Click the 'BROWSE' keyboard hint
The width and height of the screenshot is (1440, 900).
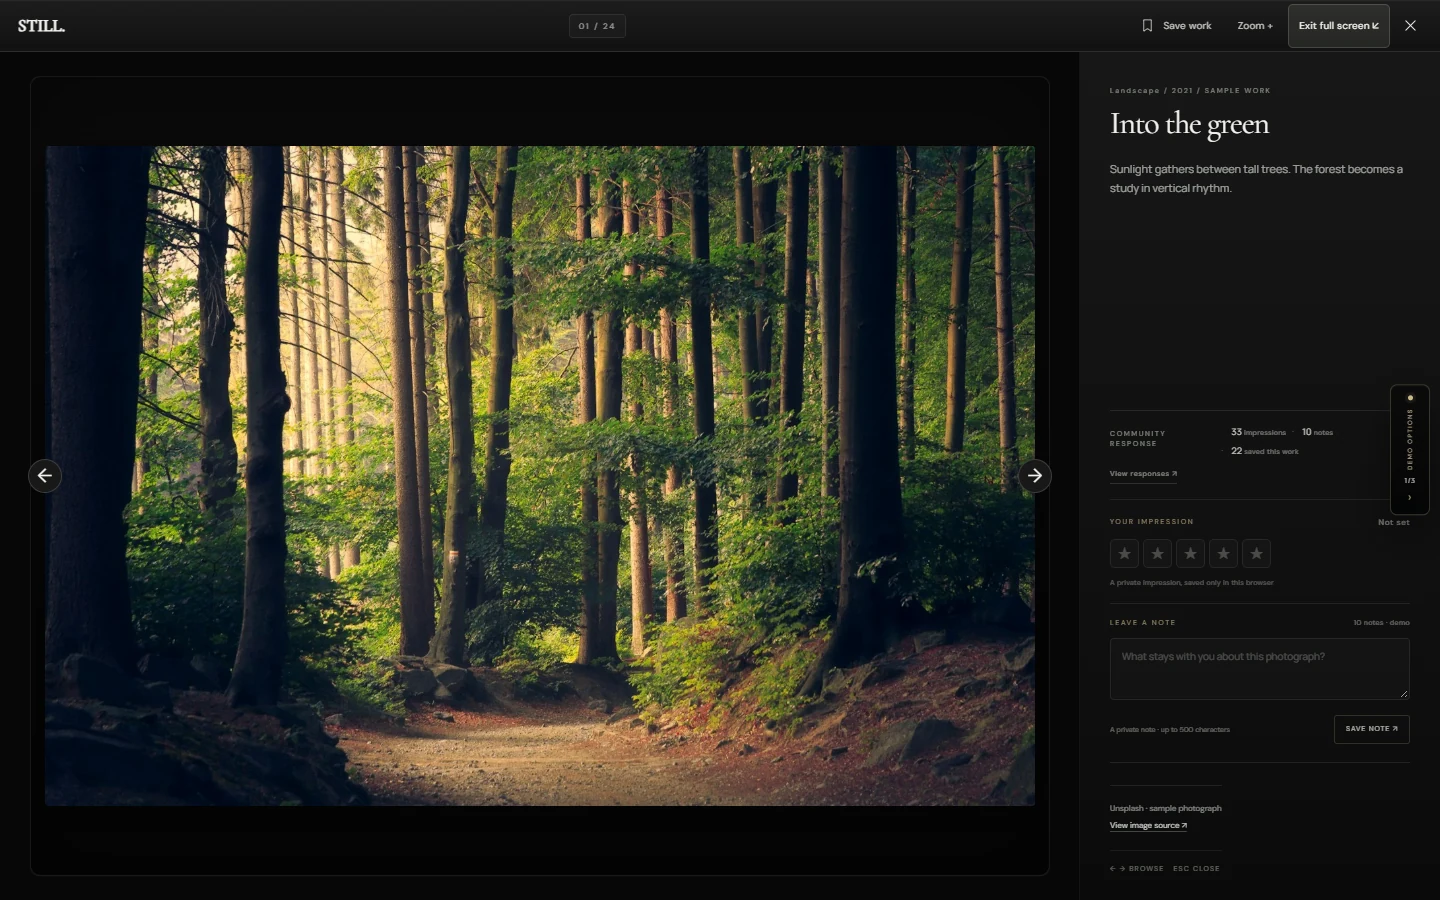click(x=1146, y=869)
